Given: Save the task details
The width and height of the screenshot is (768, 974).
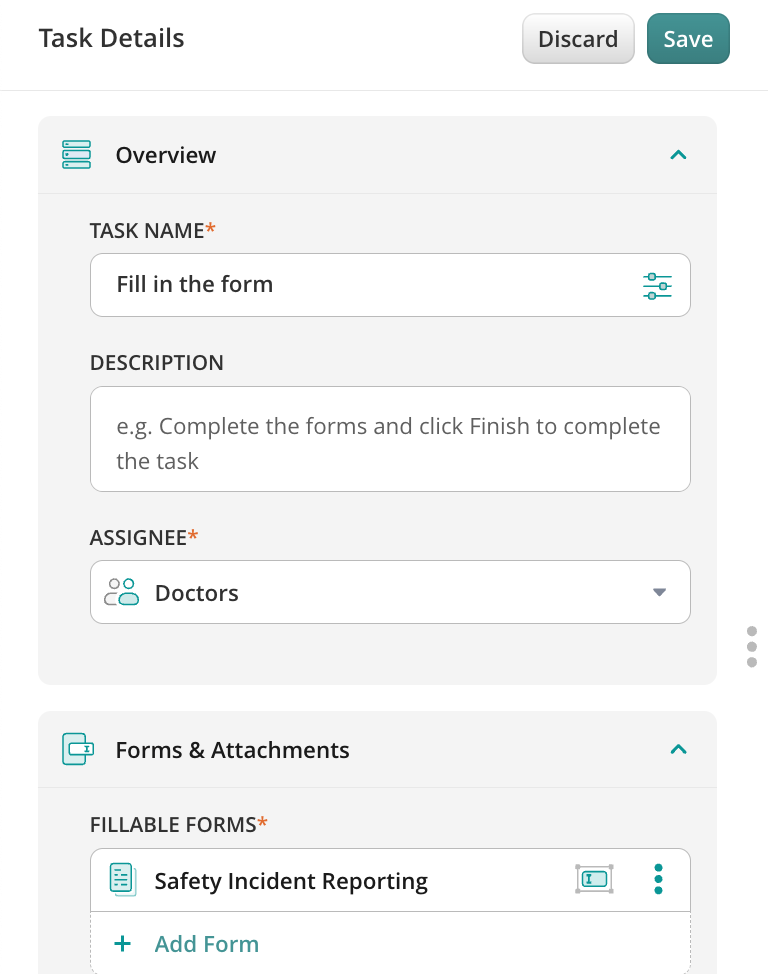Looking at the screenshot, I should (688, 39).
